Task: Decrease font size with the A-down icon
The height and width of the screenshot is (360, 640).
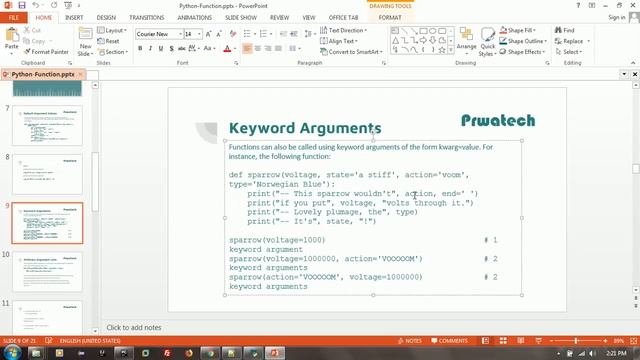Action: point(219,34)
